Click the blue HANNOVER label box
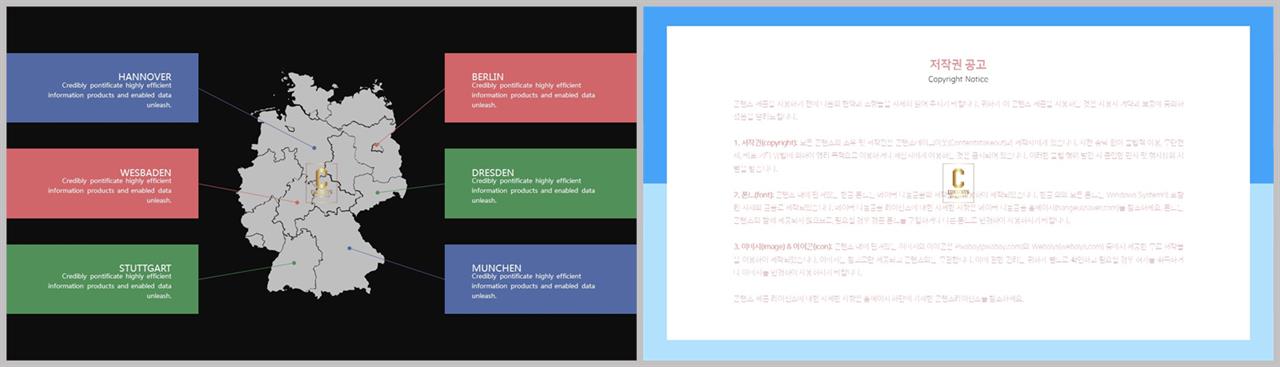1280x367 pixels. click(x=102, y=88)
